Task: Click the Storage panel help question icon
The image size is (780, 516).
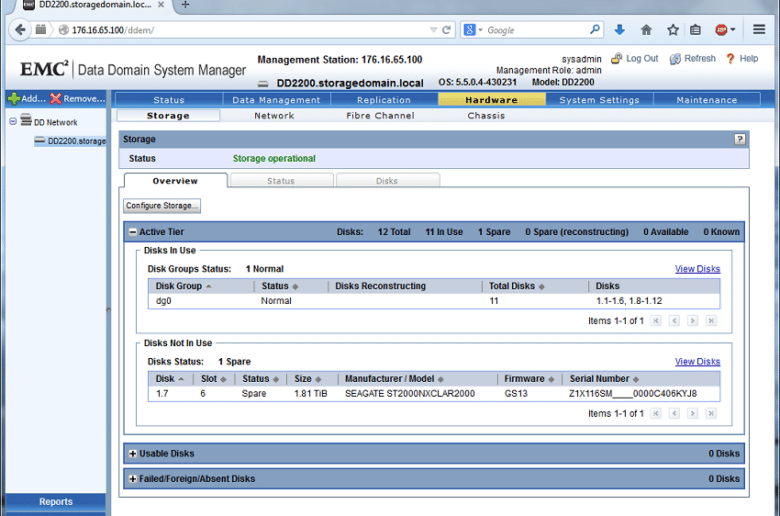Action: (740, 139)
